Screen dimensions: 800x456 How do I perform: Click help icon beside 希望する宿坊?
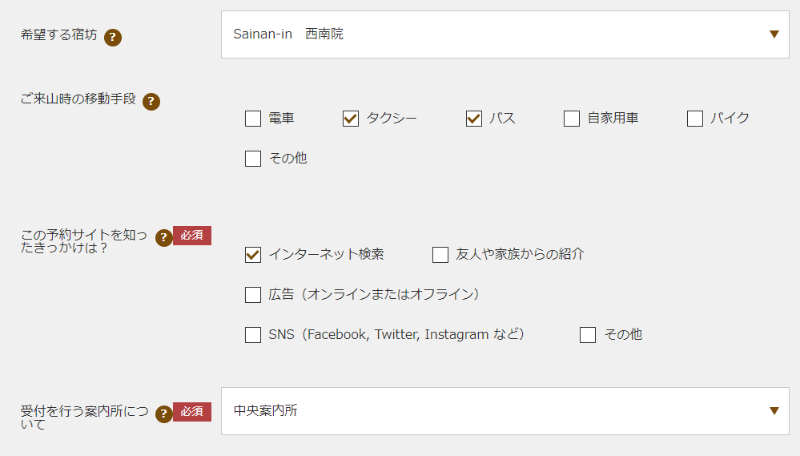[x=113, y=37]
